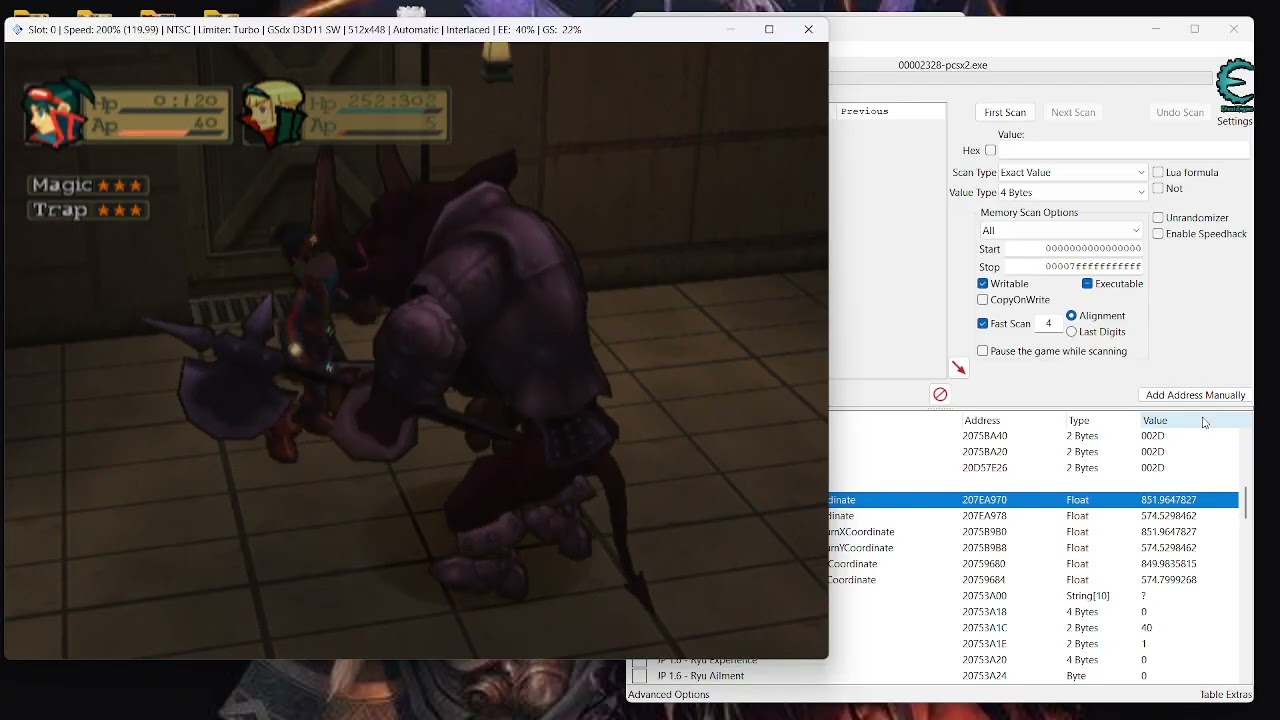Click the Undo Scan button
Screen dimensions: 1280x720
click(1180, 112)
